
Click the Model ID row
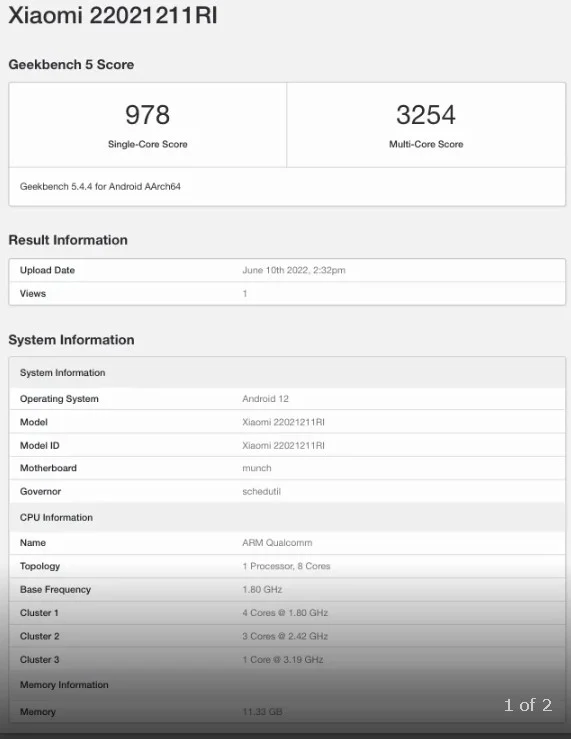point(287,445)
